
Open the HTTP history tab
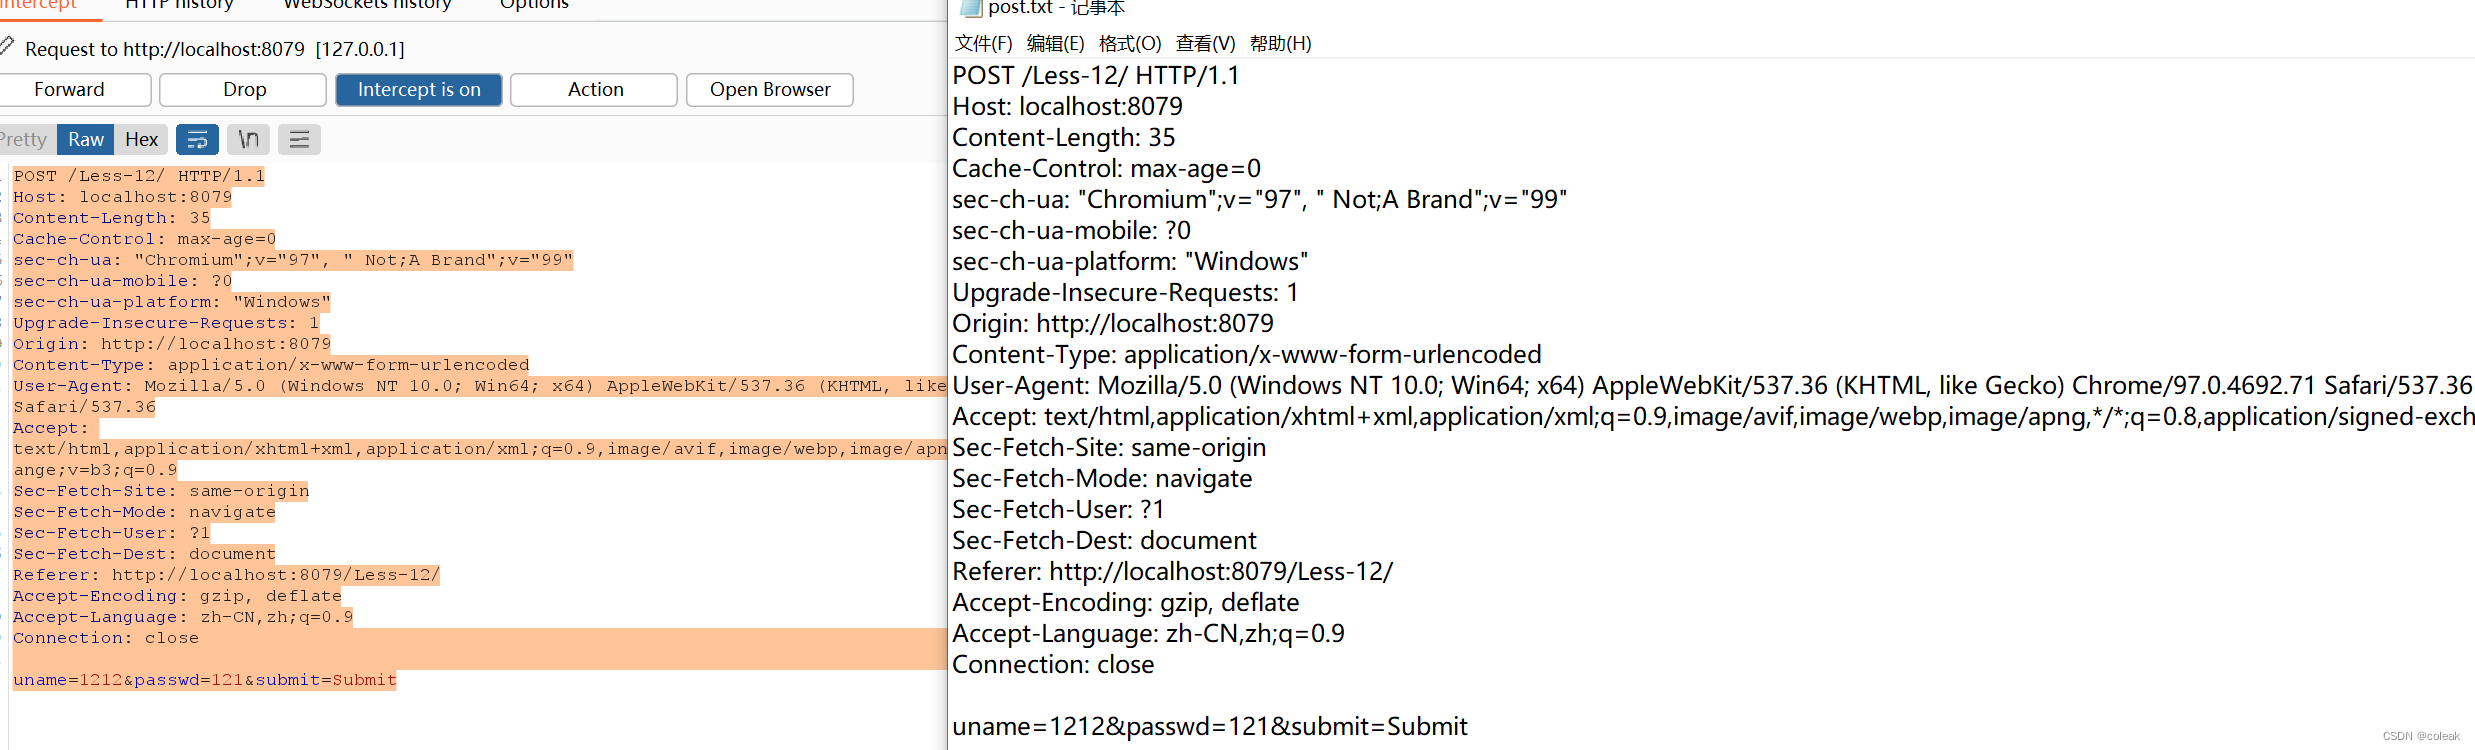179,4
